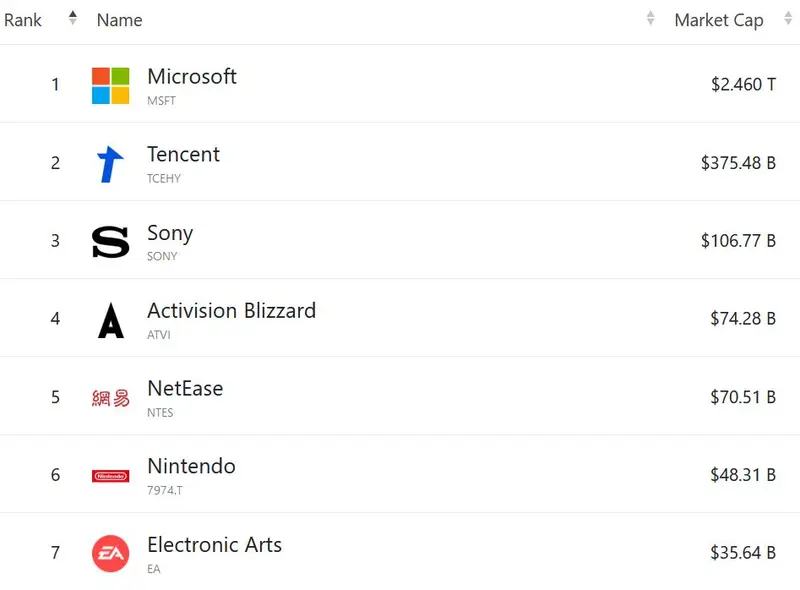Open the Nintendo company name link
This screenshot has height=590, width=800.
click(x=191, y=467)
